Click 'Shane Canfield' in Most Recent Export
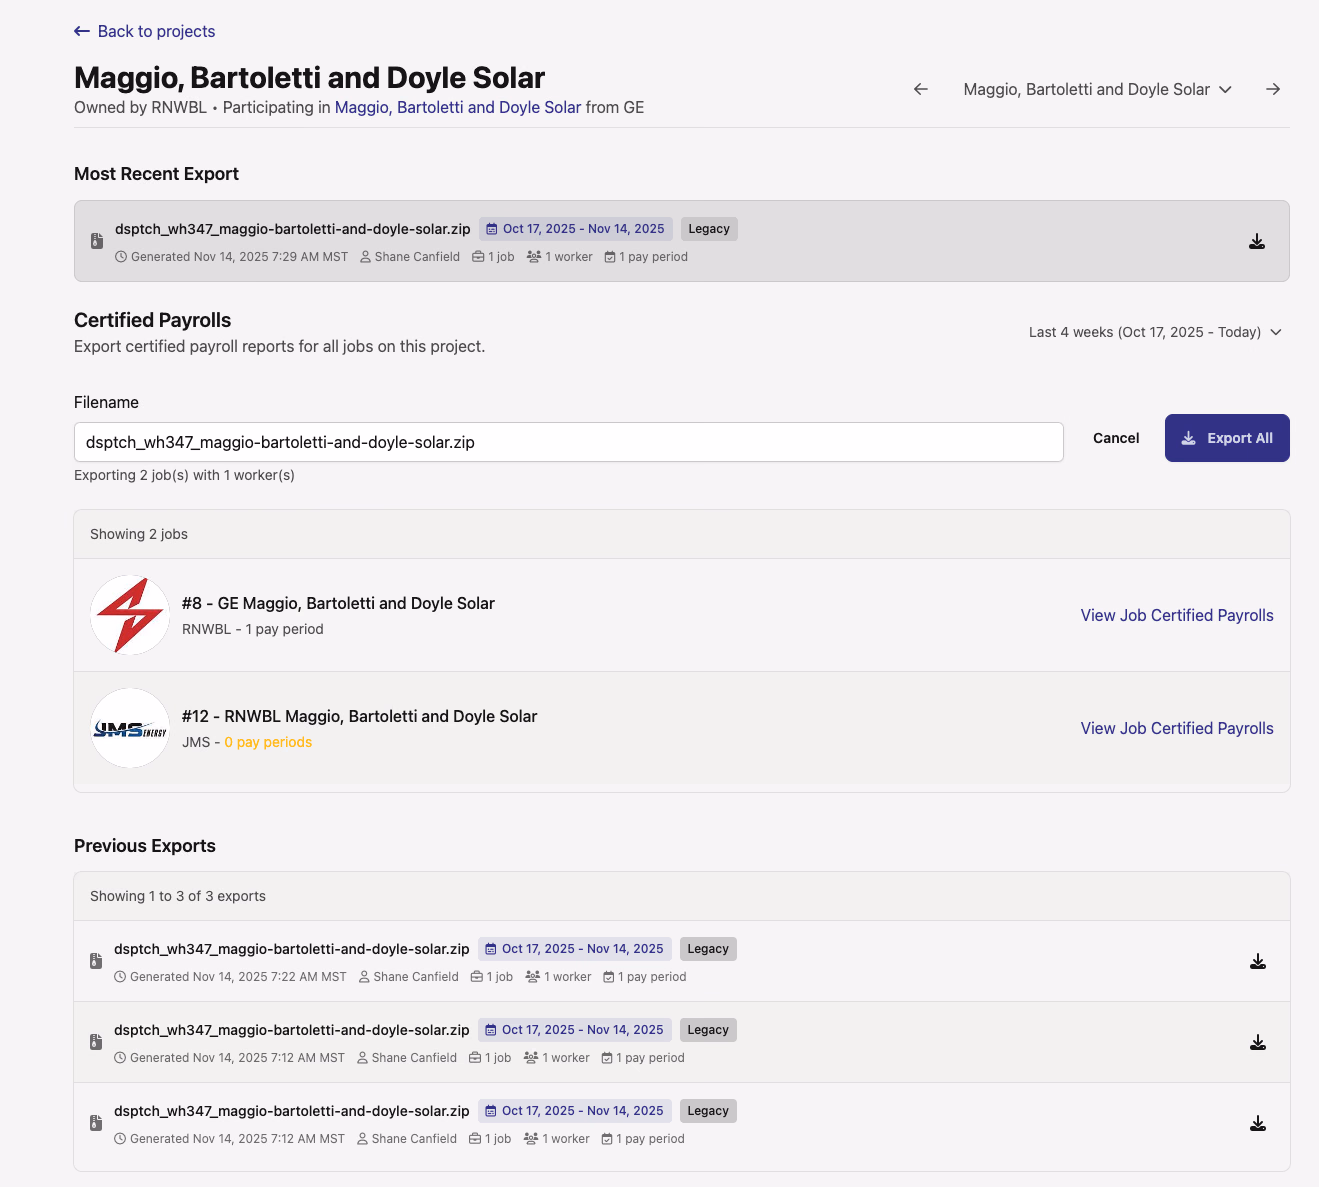 (417, 257)
